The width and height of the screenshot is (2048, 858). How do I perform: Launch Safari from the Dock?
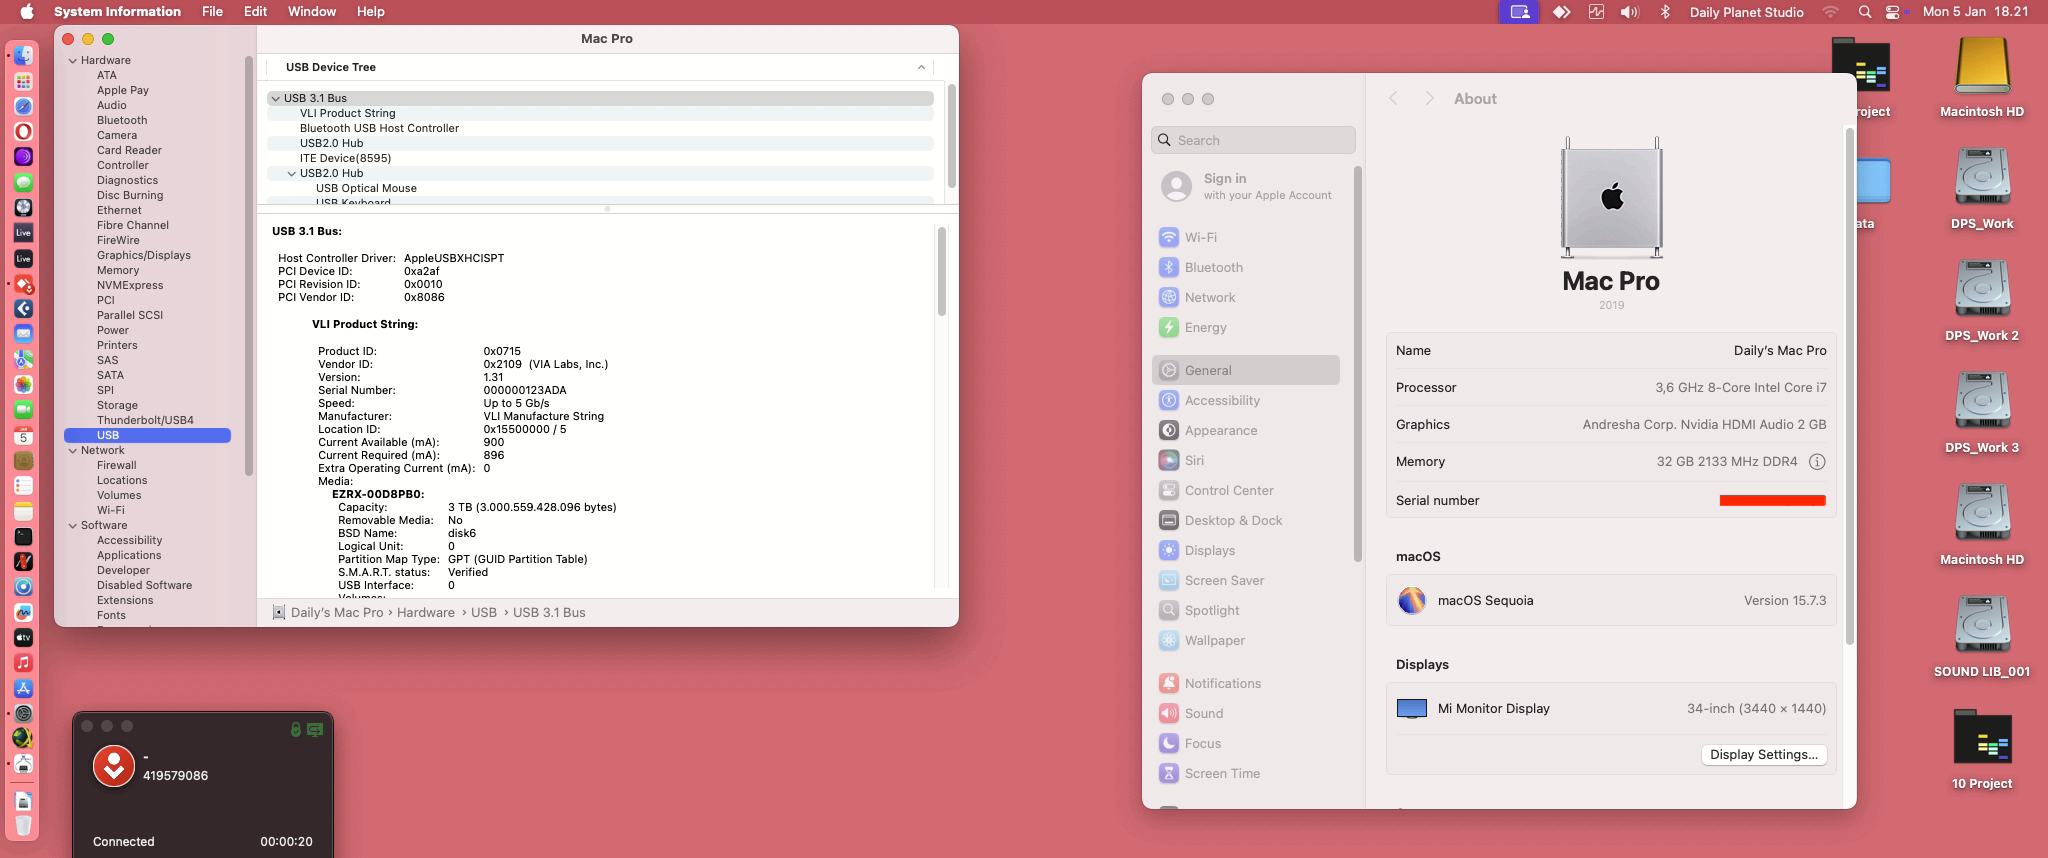[23, 106]
